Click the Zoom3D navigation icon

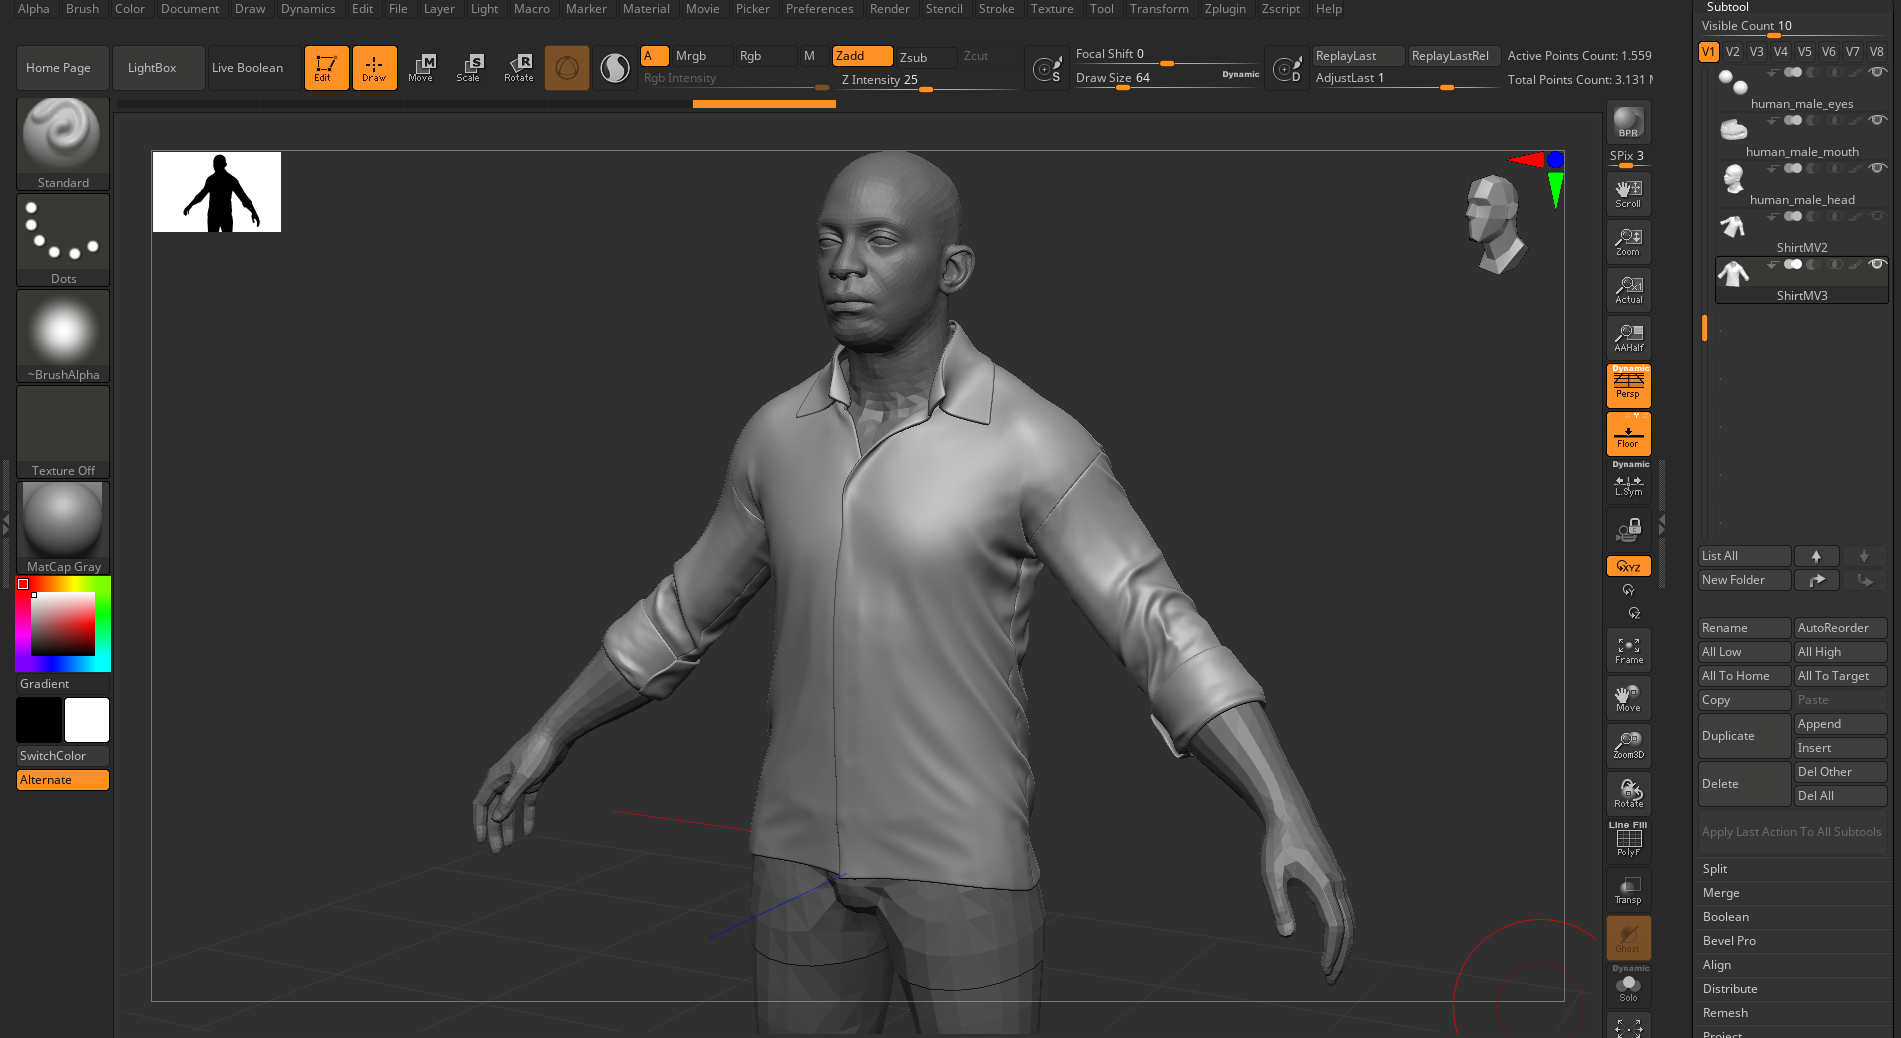click(x=1628, y=745)
